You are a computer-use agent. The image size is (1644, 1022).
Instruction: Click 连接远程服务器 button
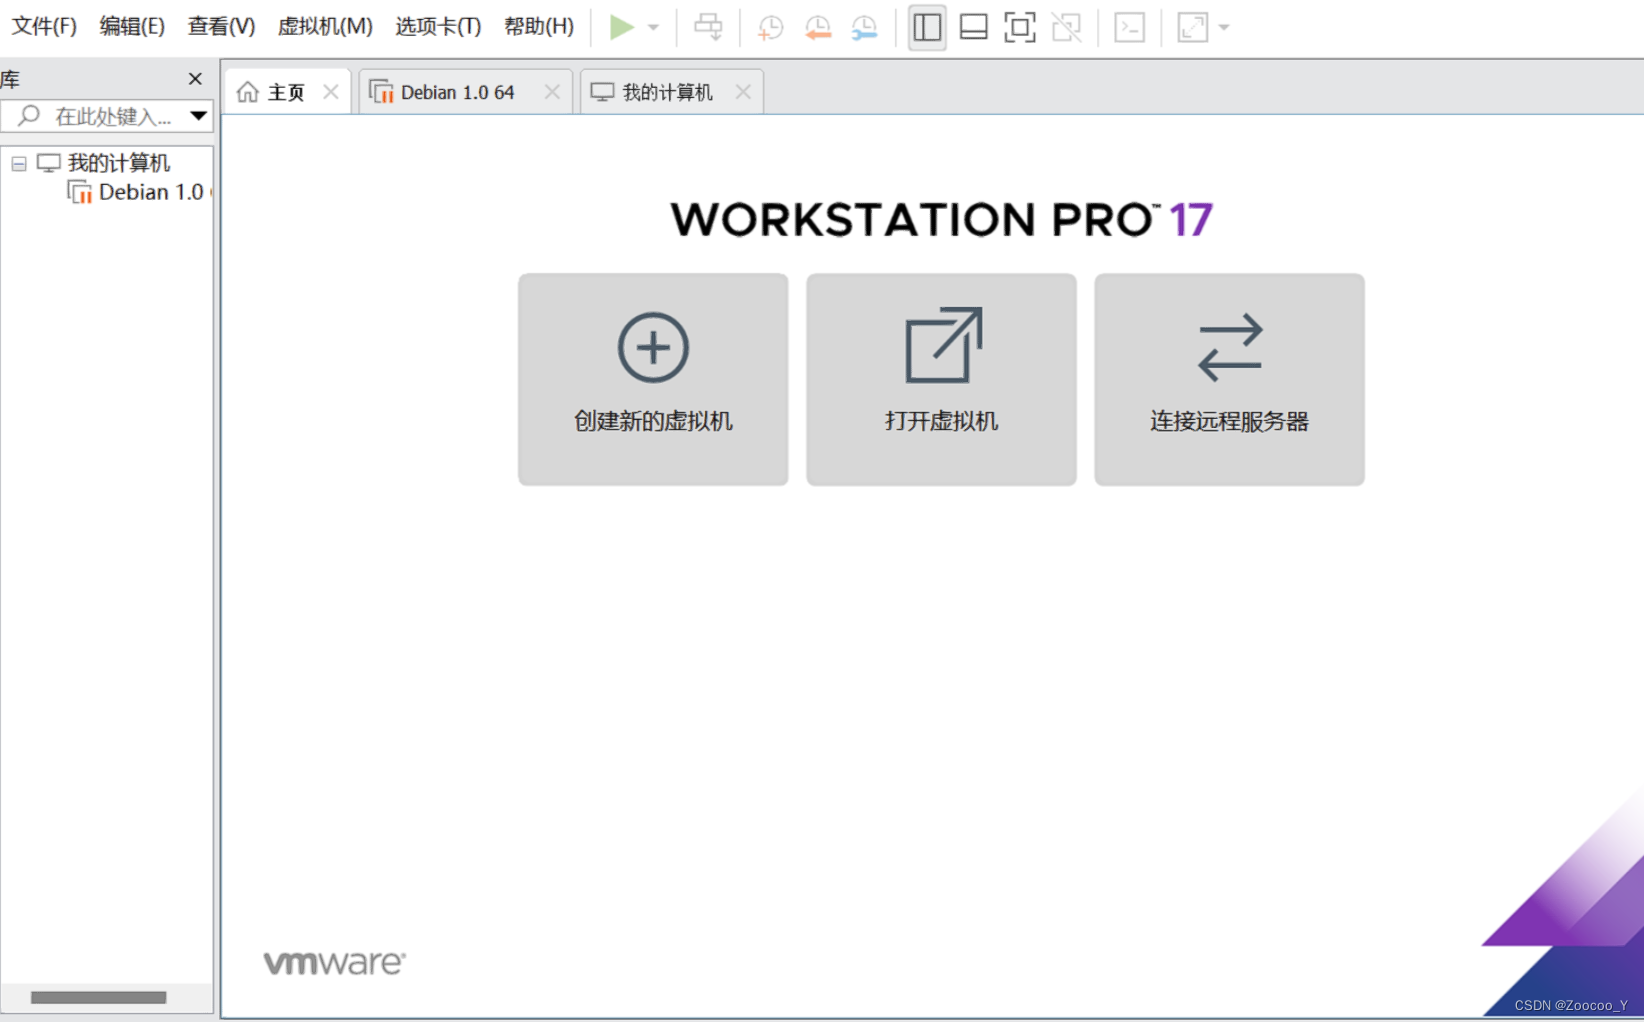(1229, 380)
